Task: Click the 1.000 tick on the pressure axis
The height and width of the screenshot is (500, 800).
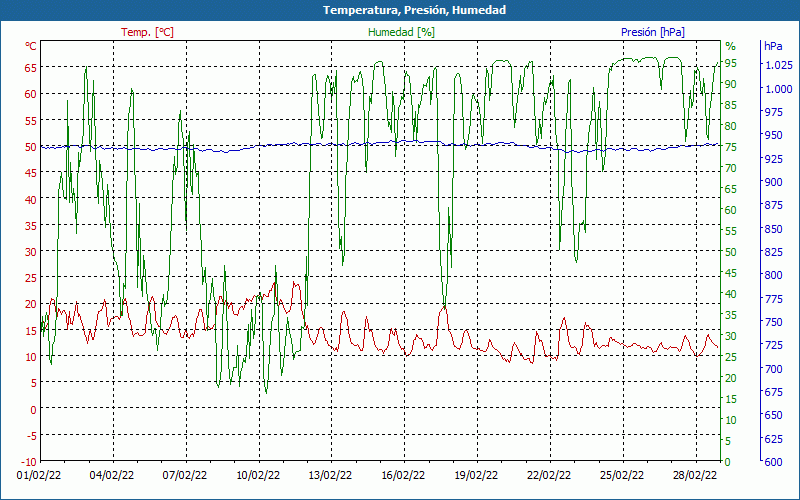Action: [779, 89]
